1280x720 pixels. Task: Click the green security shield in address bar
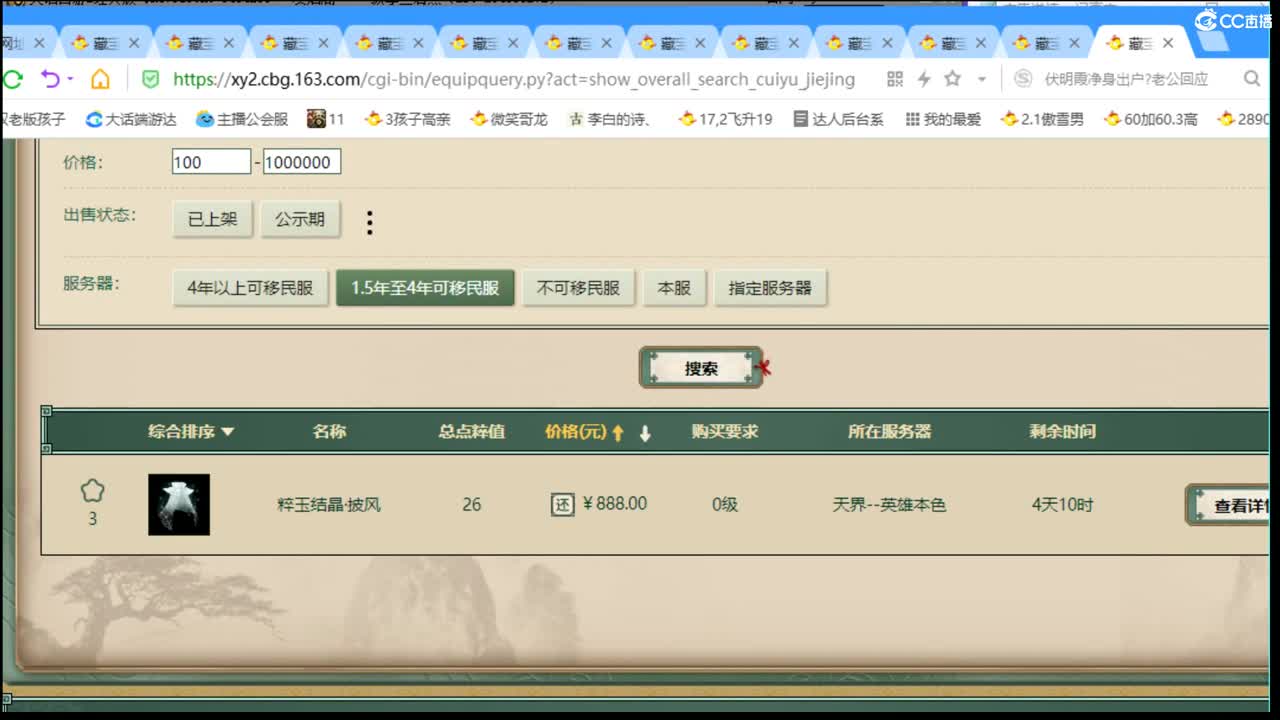click(150, 78)
